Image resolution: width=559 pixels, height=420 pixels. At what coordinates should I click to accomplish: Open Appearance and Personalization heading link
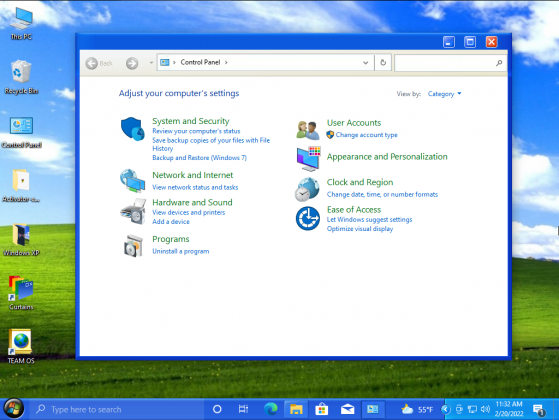pyautogui.click(x=387, y=157)
